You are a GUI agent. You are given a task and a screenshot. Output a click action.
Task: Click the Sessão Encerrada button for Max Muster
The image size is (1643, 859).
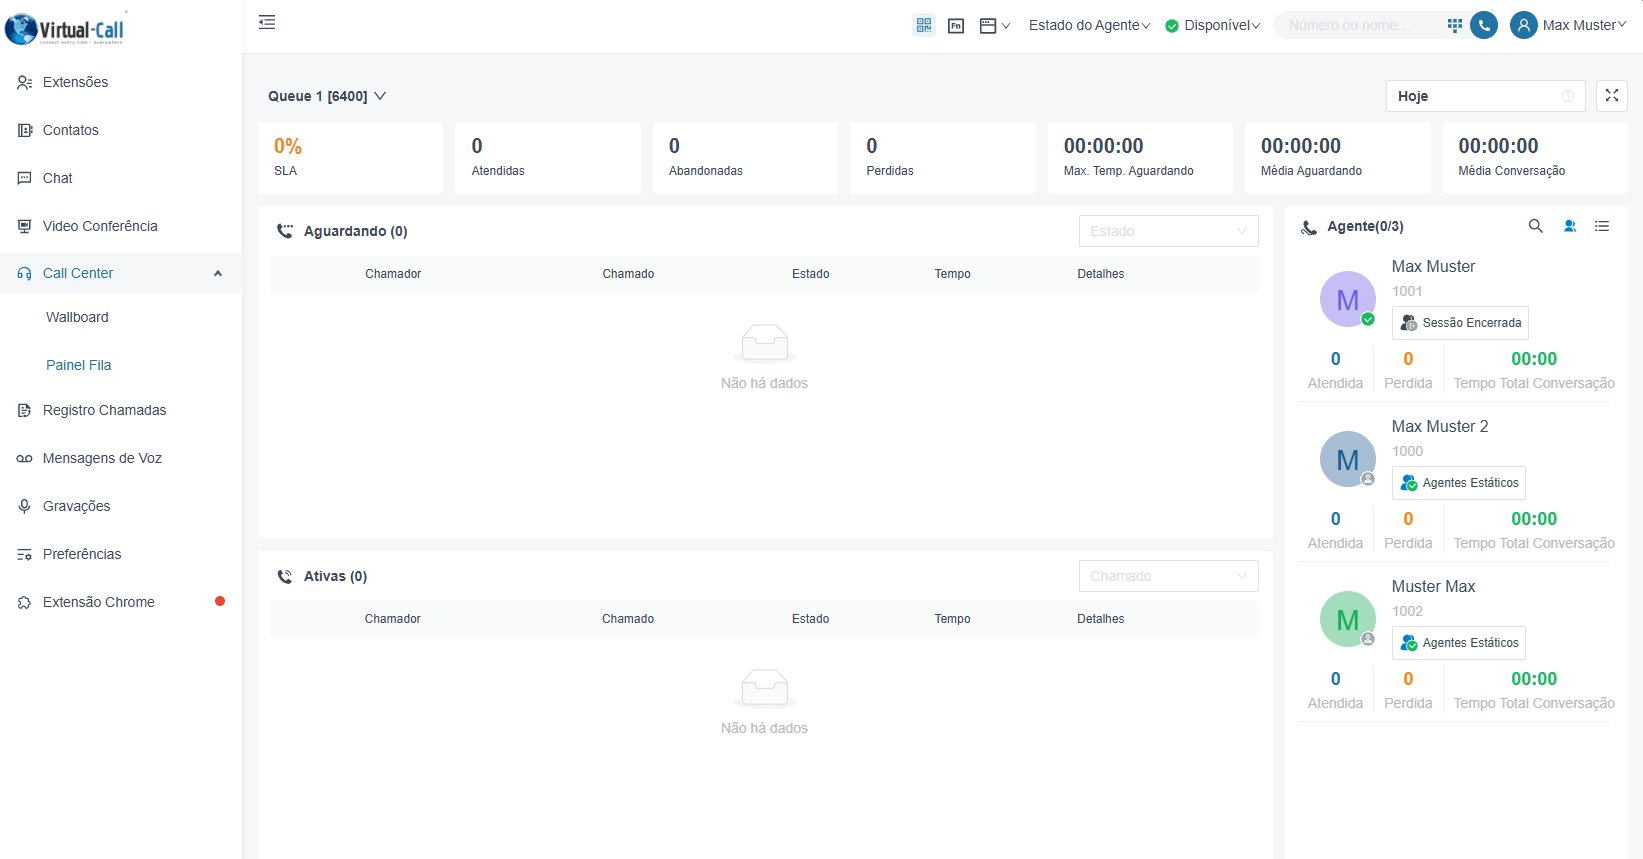coord(1460,323)
